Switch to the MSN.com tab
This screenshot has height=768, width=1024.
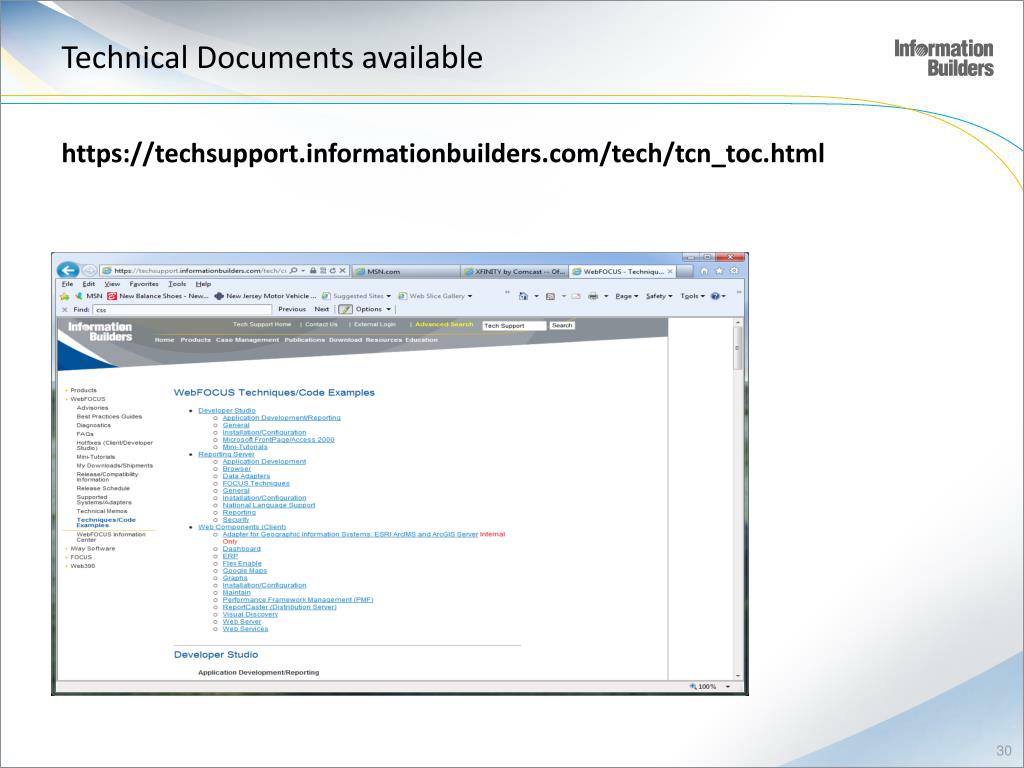[x=406, y=272]
